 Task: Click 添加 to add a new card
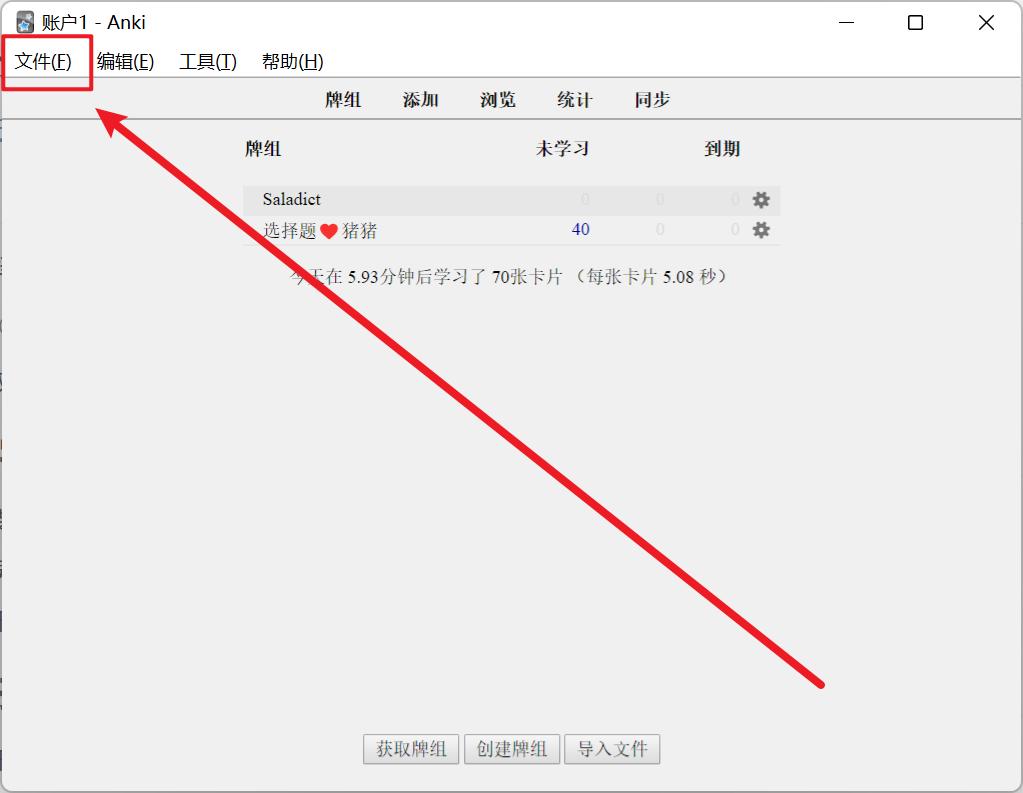(x=420, y=100)
